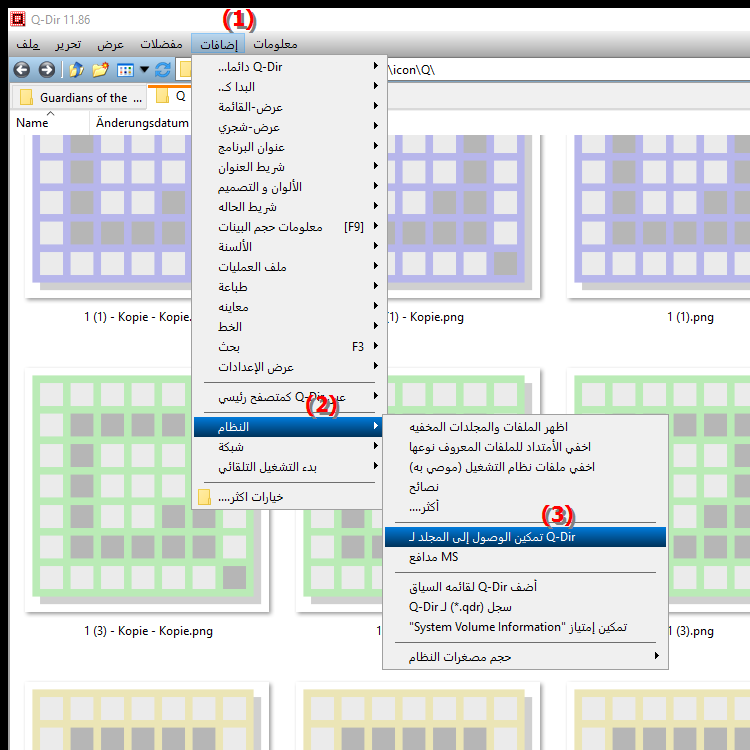
Task: Click the نصائح menu entry
Action: tap(525, 487)
